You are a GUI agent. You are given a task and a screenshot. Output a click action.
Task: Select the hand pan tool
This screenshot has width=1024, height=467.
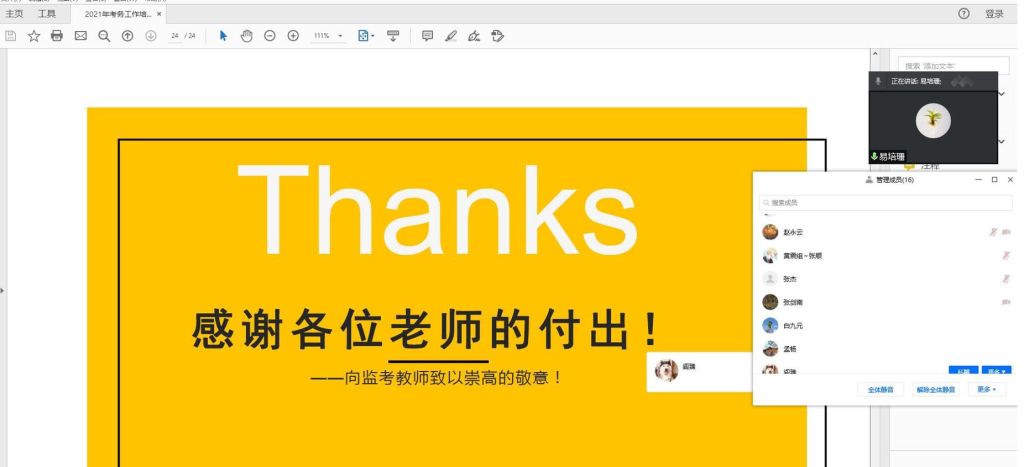[x=246, y=36]
